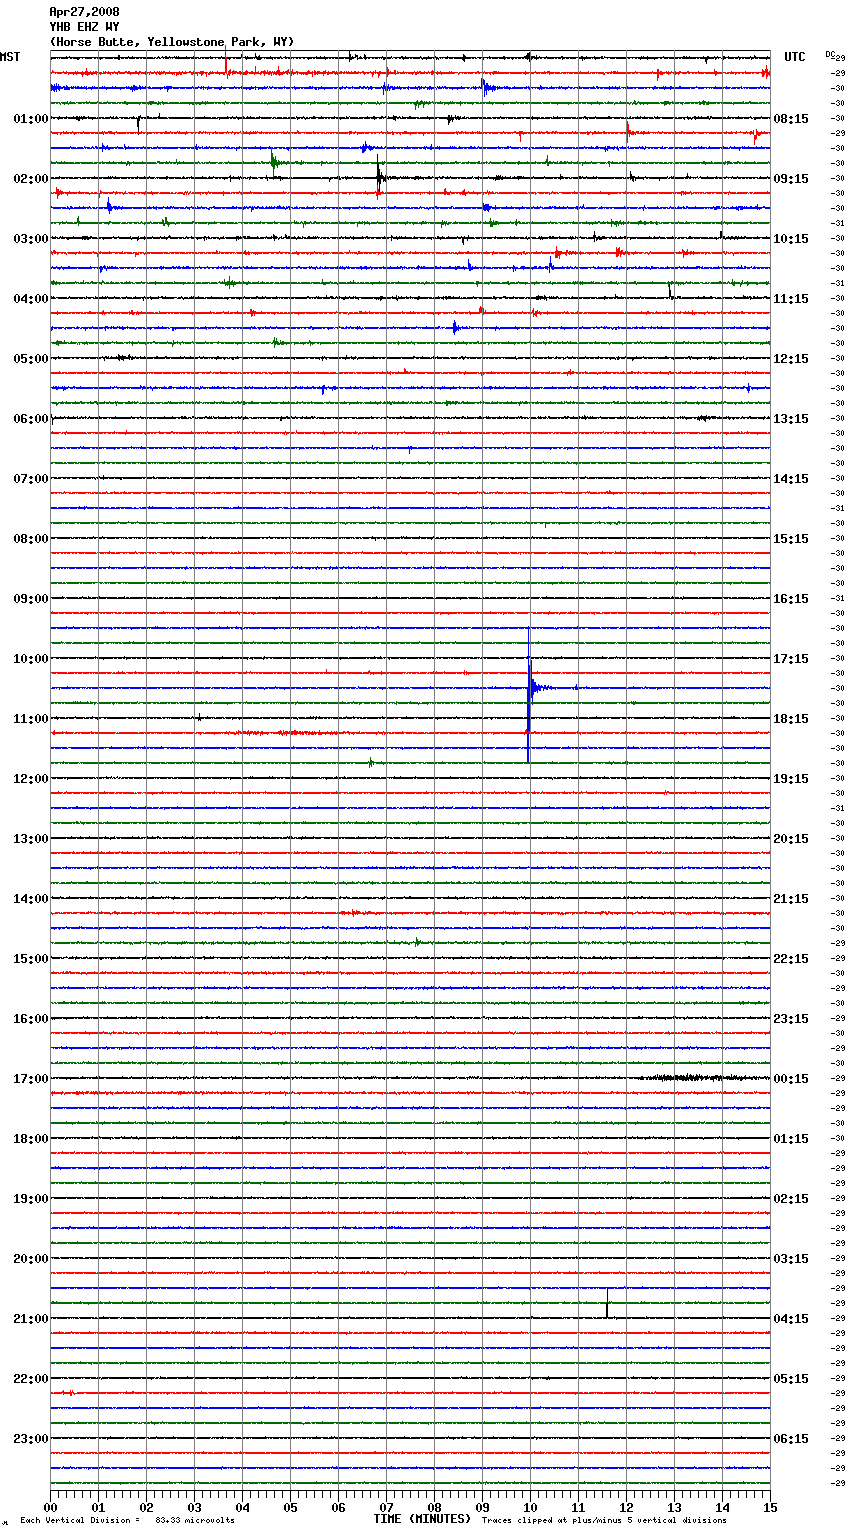The width and height of the screenshot is (850, 1534).
Task: Click the 00:15 UTC time label
Action: click(x=791, y=1079)
